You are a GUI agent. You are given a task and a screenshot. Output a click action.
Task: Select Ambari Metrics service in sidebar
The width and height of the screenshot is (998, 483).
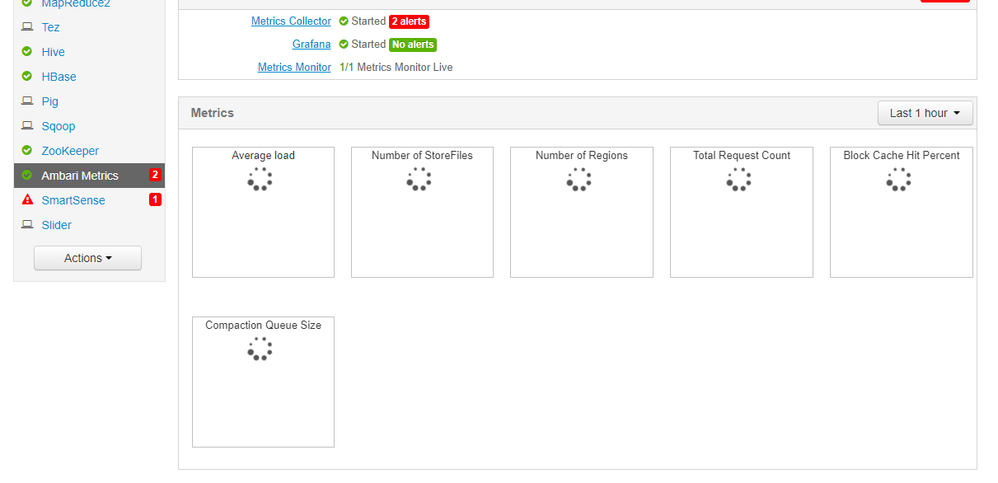click(x=89, y=175)
